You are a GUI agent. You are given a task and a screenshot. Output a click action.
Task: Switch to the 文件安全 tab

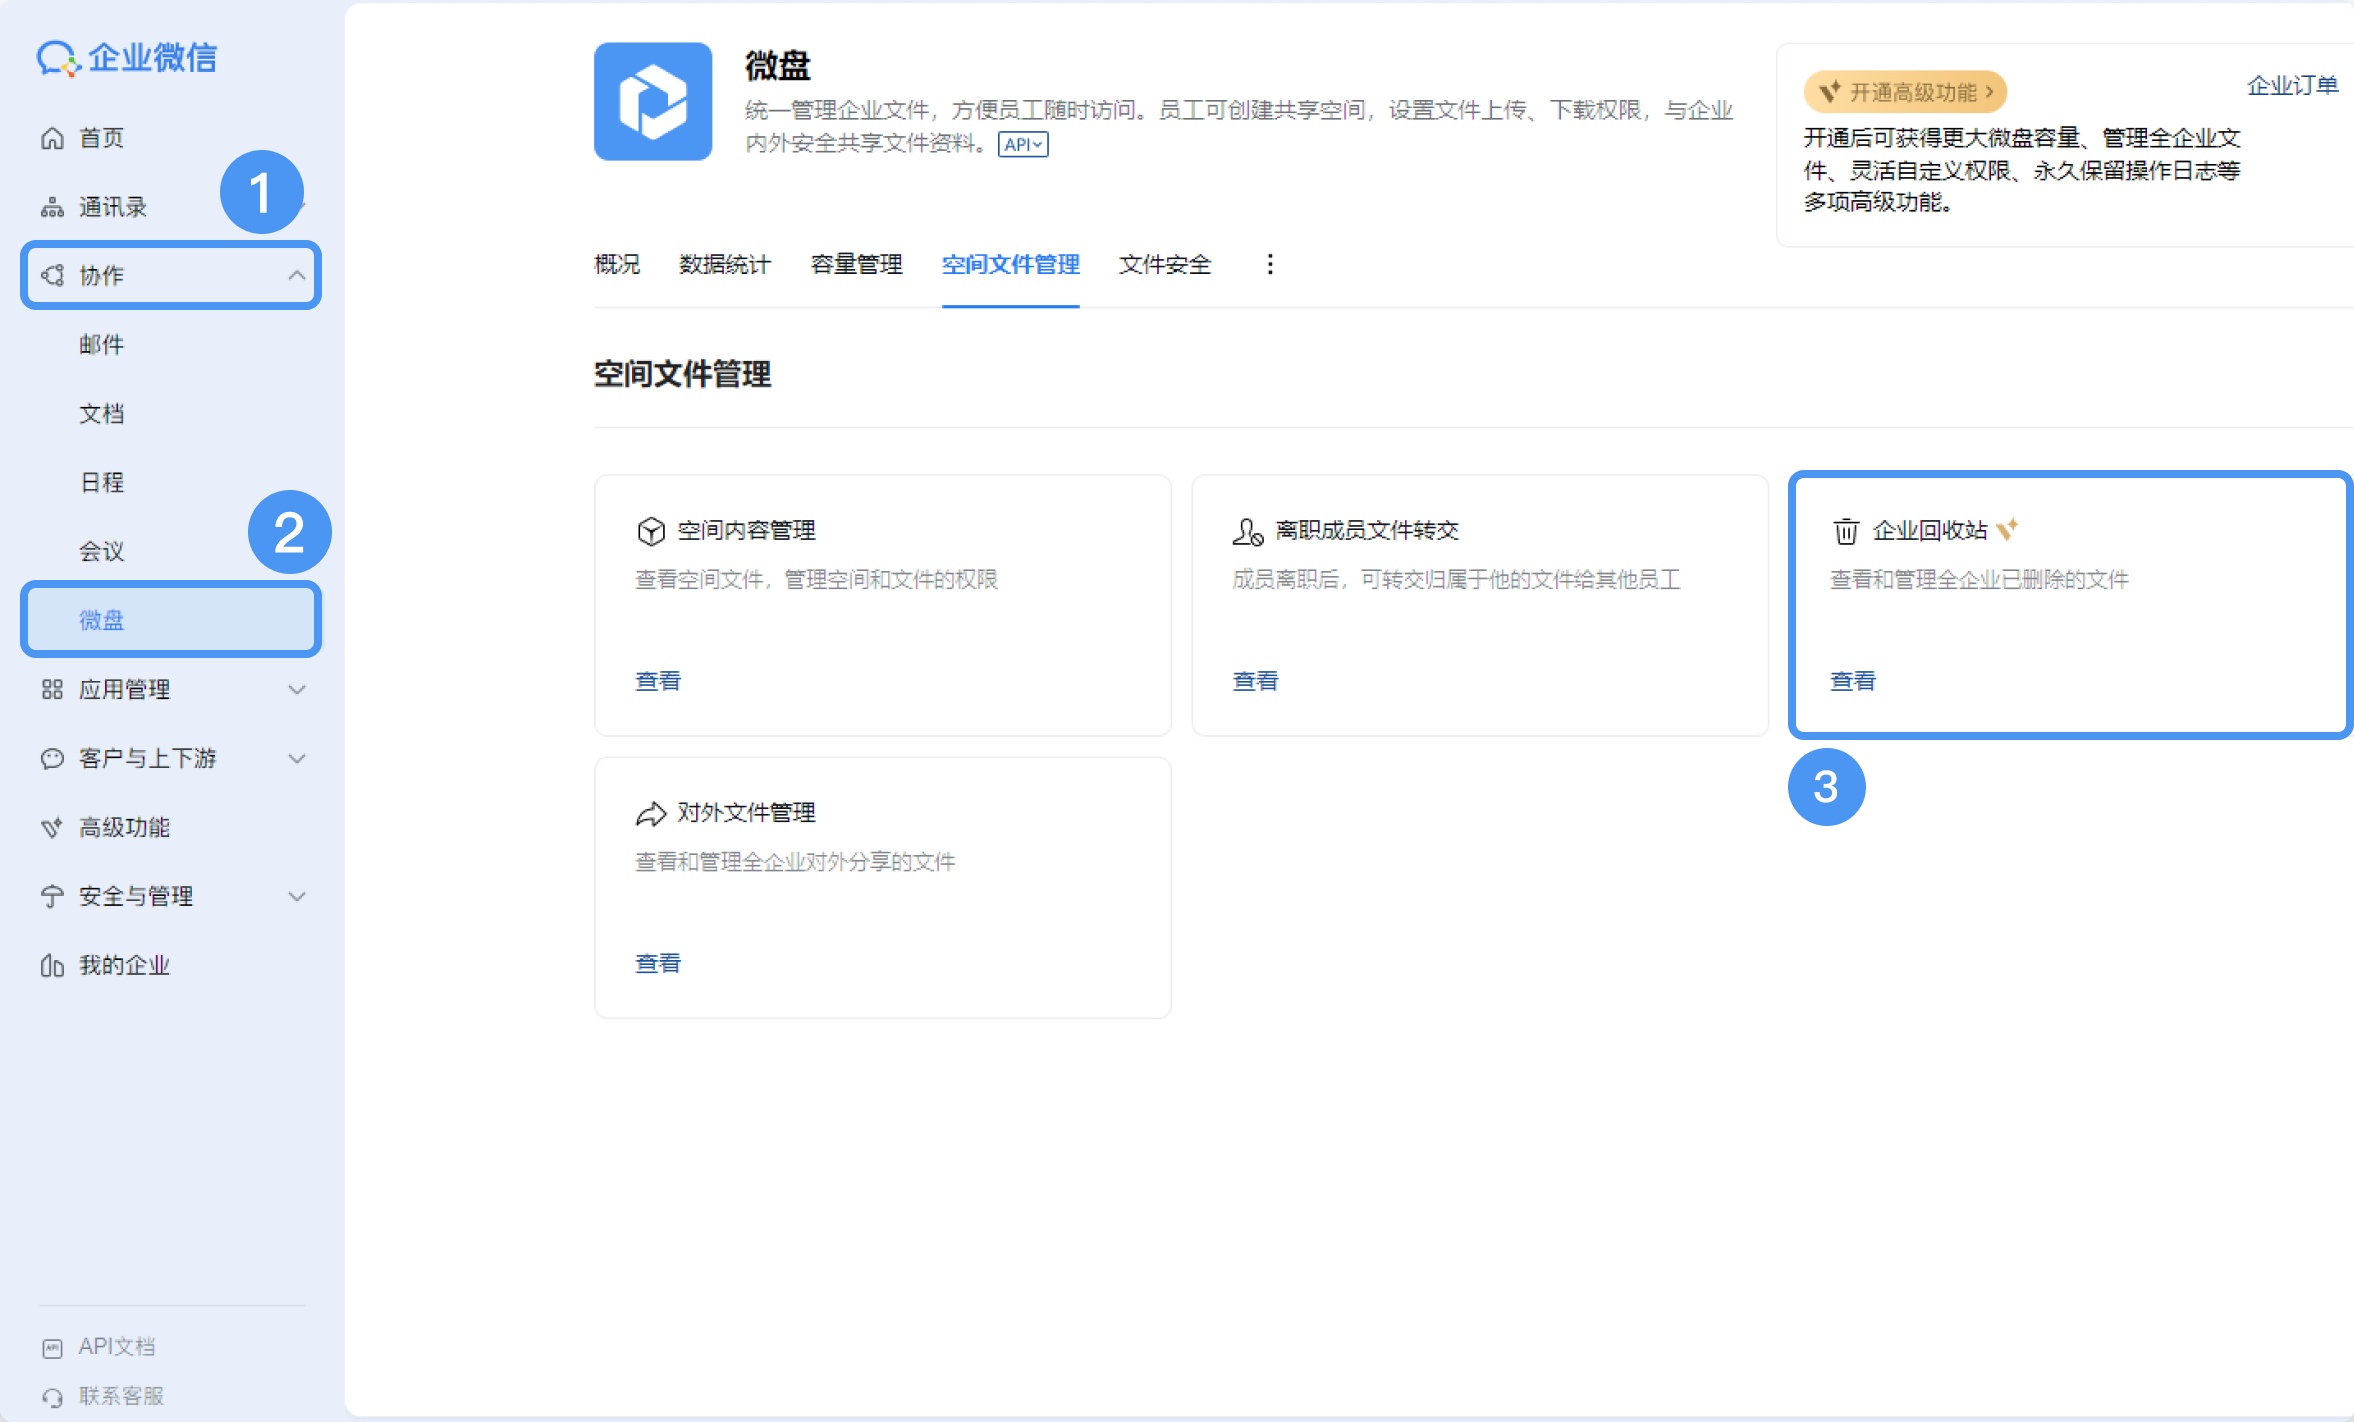pos(1165,264)
